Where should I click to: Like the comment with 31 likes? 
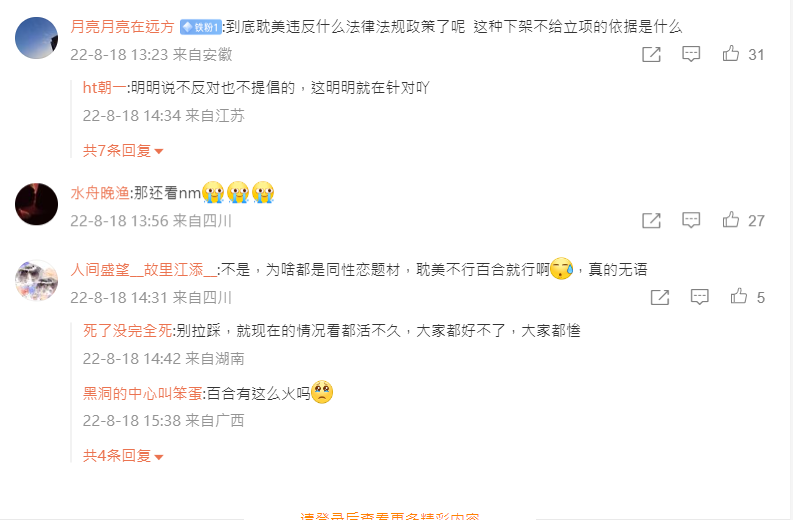coord(731,53)
